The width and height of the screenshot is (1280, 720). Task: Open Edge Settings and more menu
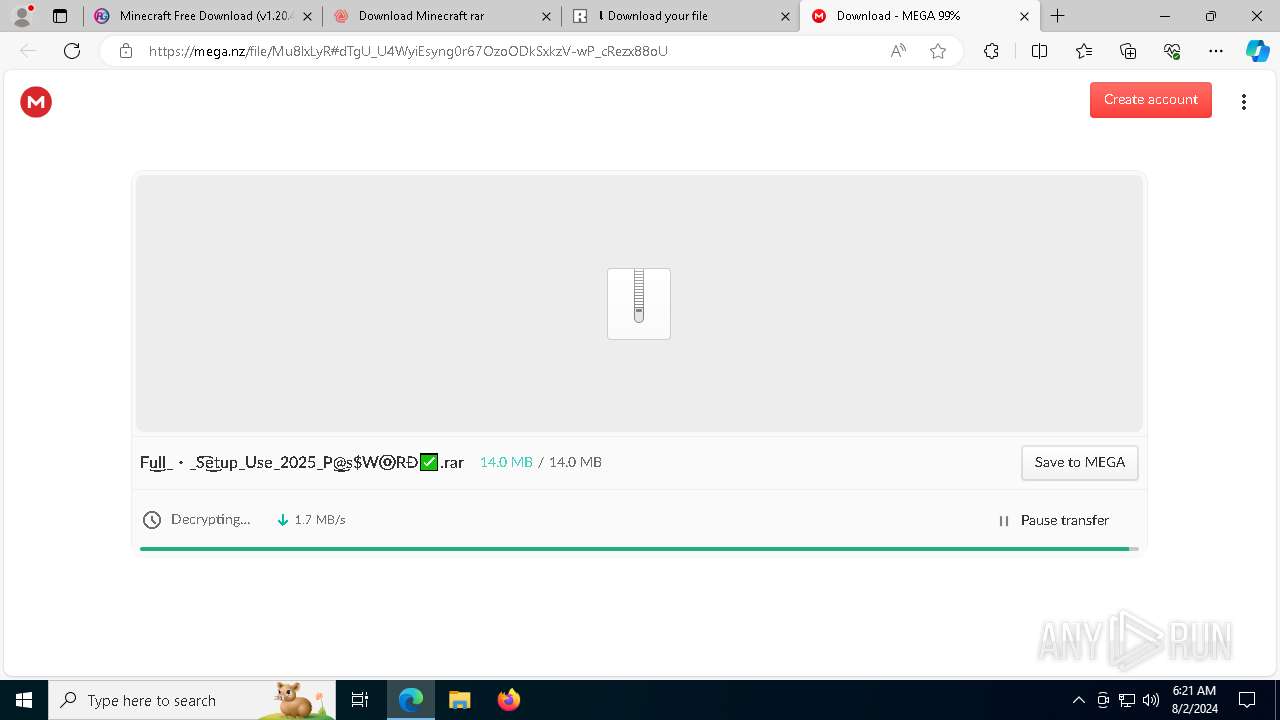point(1216,51)
